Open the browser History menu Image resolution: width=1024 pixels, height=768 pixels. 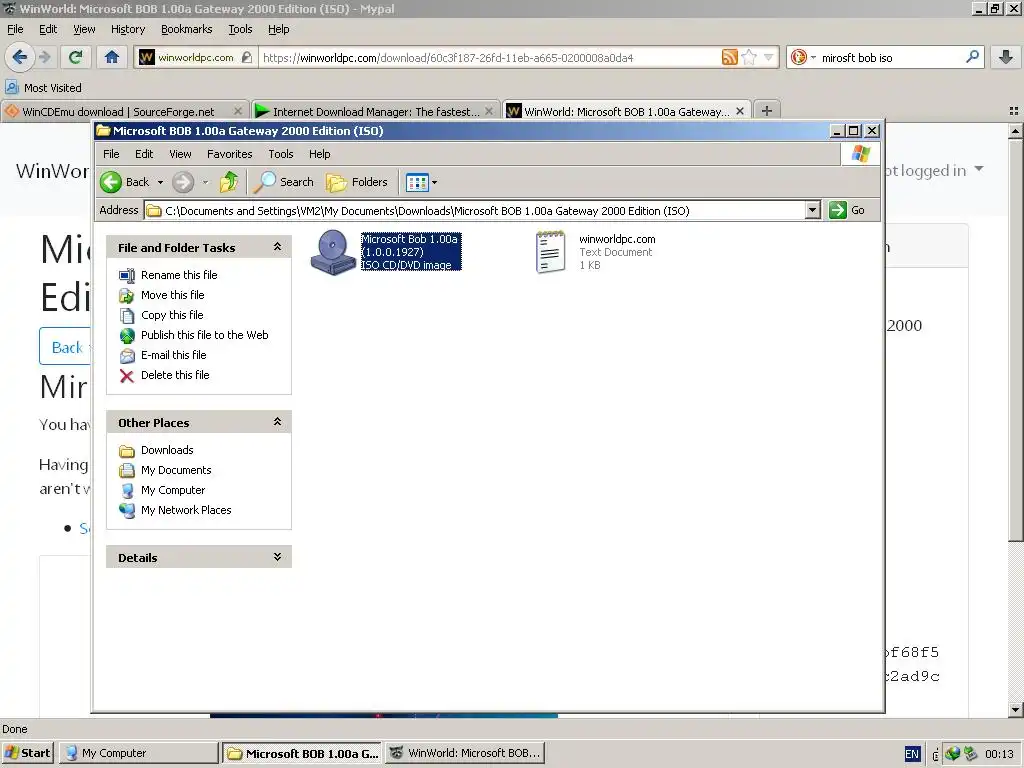(x=128, y=29)
